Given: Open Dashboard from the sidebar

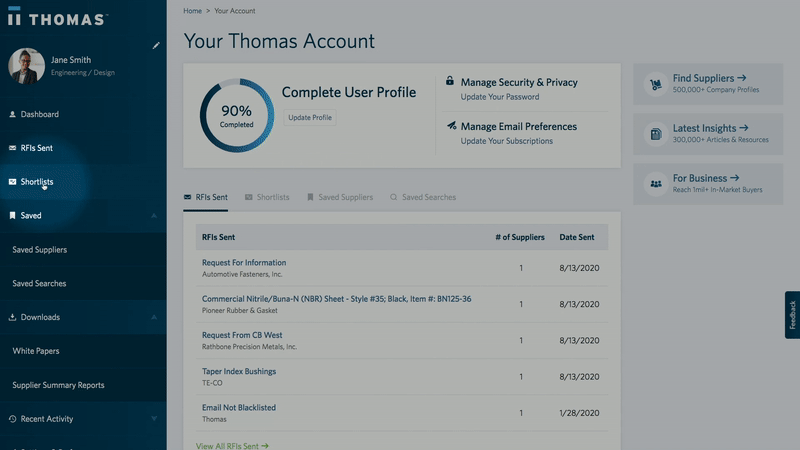Looking at the screenshot, I should [39, 114].
